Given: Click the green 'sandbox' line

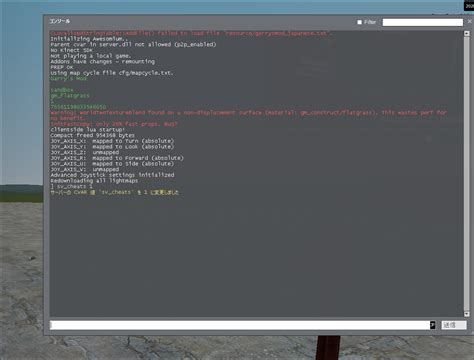Looking at the screenshot, I should [61, 90].
